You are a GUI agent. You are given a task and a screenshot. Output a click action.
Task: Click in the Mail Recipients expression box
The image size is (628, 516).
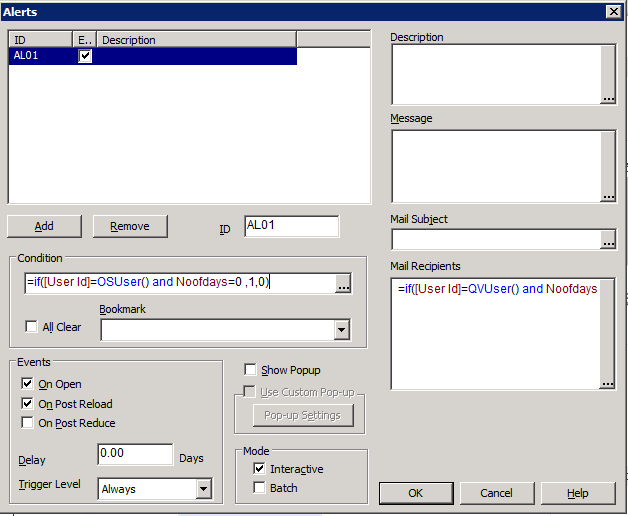click(x=496, y=333)
